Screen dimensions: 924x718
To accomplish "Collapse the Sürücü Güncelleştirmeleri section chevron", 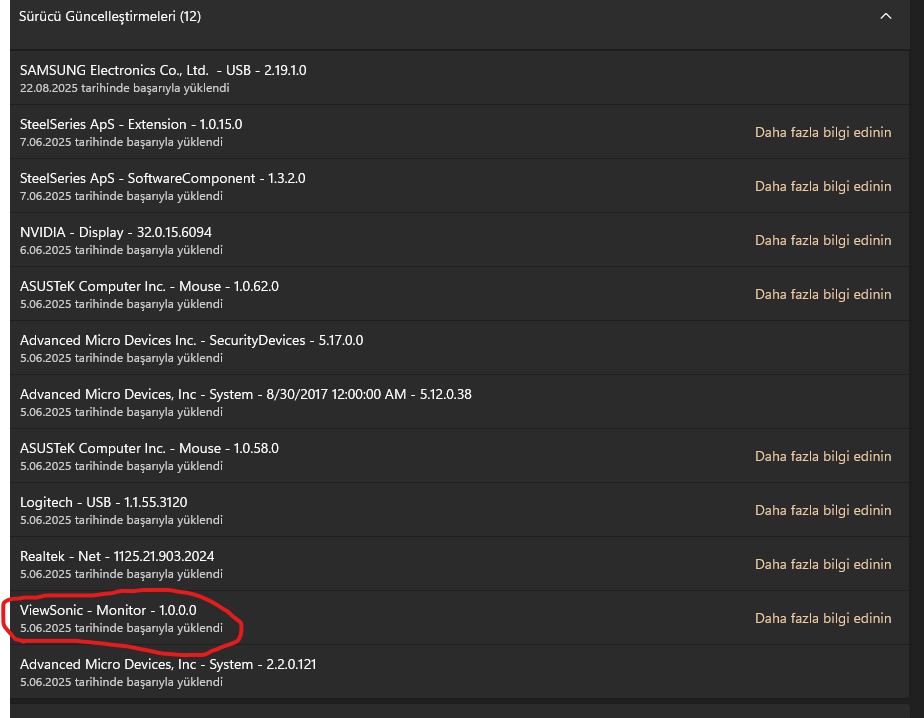I will pos(886,17).
